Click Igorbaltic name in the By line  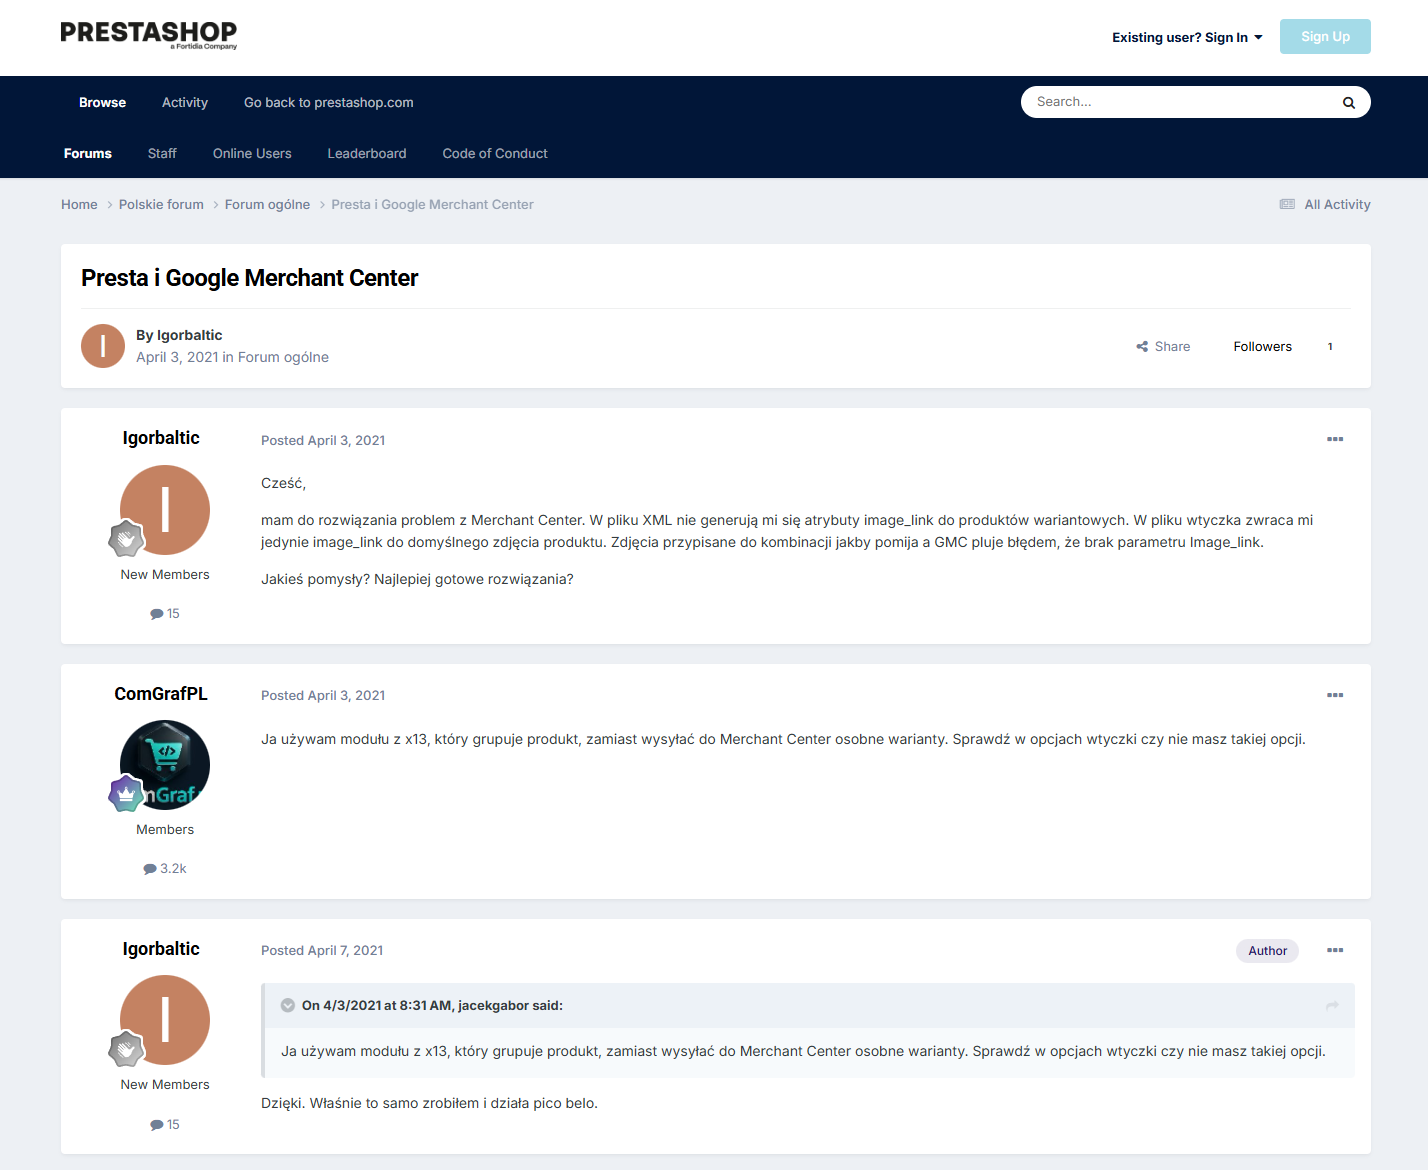(x=189, y=335)
